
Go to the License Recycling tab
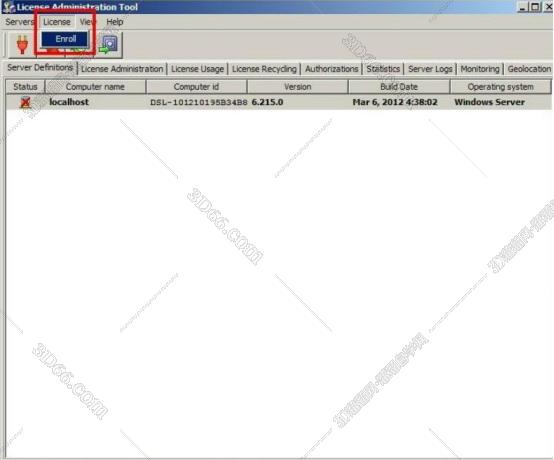pyautogui.click(x=264, y=69)
